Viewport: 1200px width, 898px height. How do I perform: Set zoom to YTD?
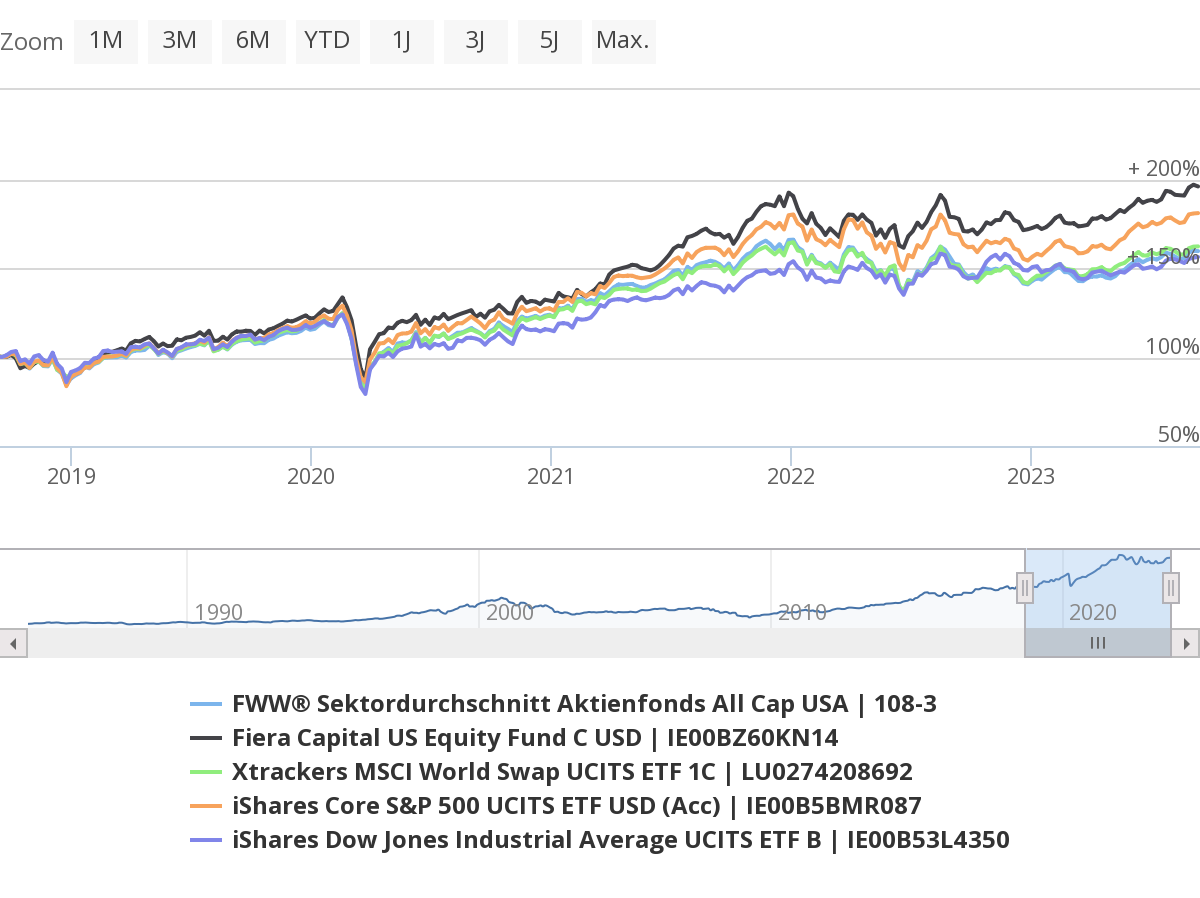(328, 41)
